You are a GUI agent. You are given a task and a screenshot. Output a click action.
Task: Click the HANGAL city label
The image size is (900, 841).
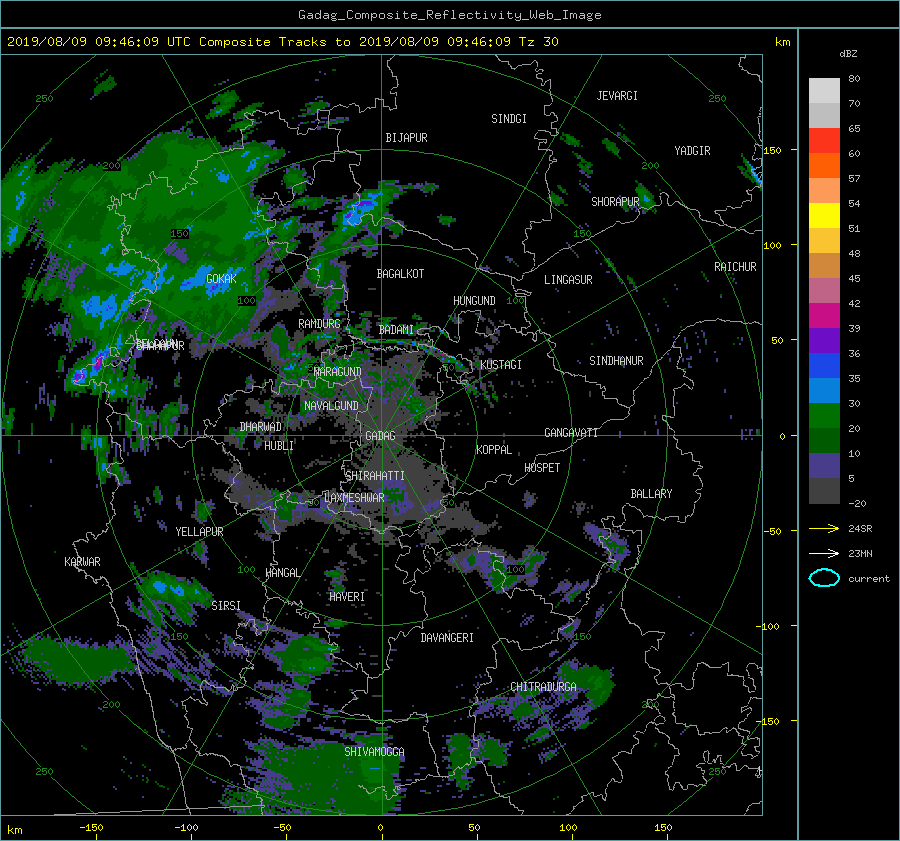(x=283, y=573)
